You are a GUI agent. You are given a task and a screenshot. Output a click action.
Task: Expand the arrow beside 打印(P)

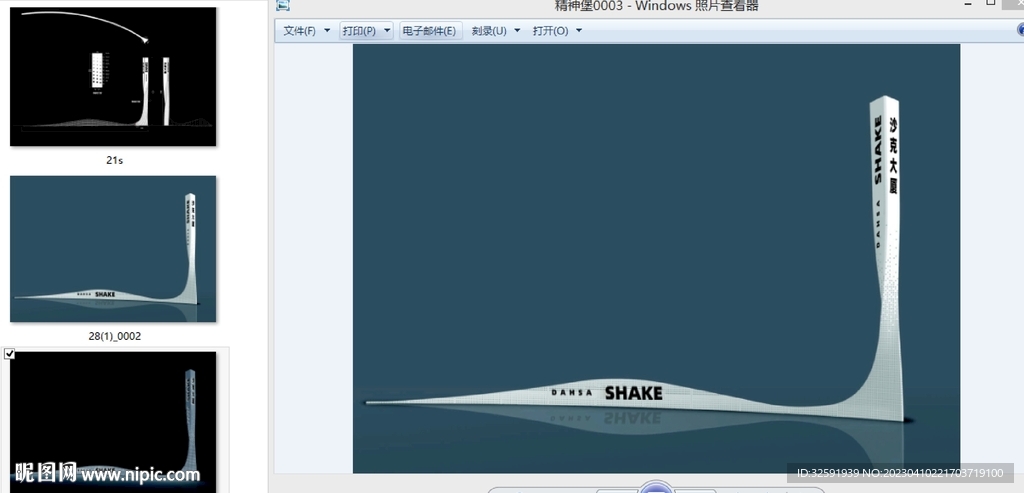387,30
